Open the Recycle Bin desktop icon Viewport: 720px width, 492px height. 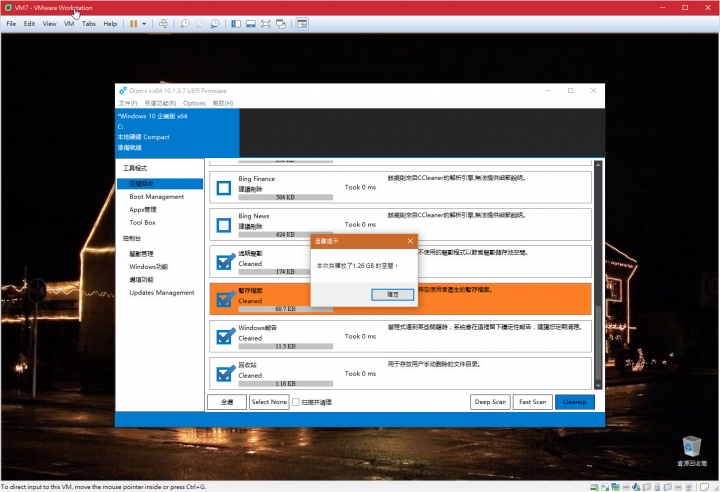[692, 451]
